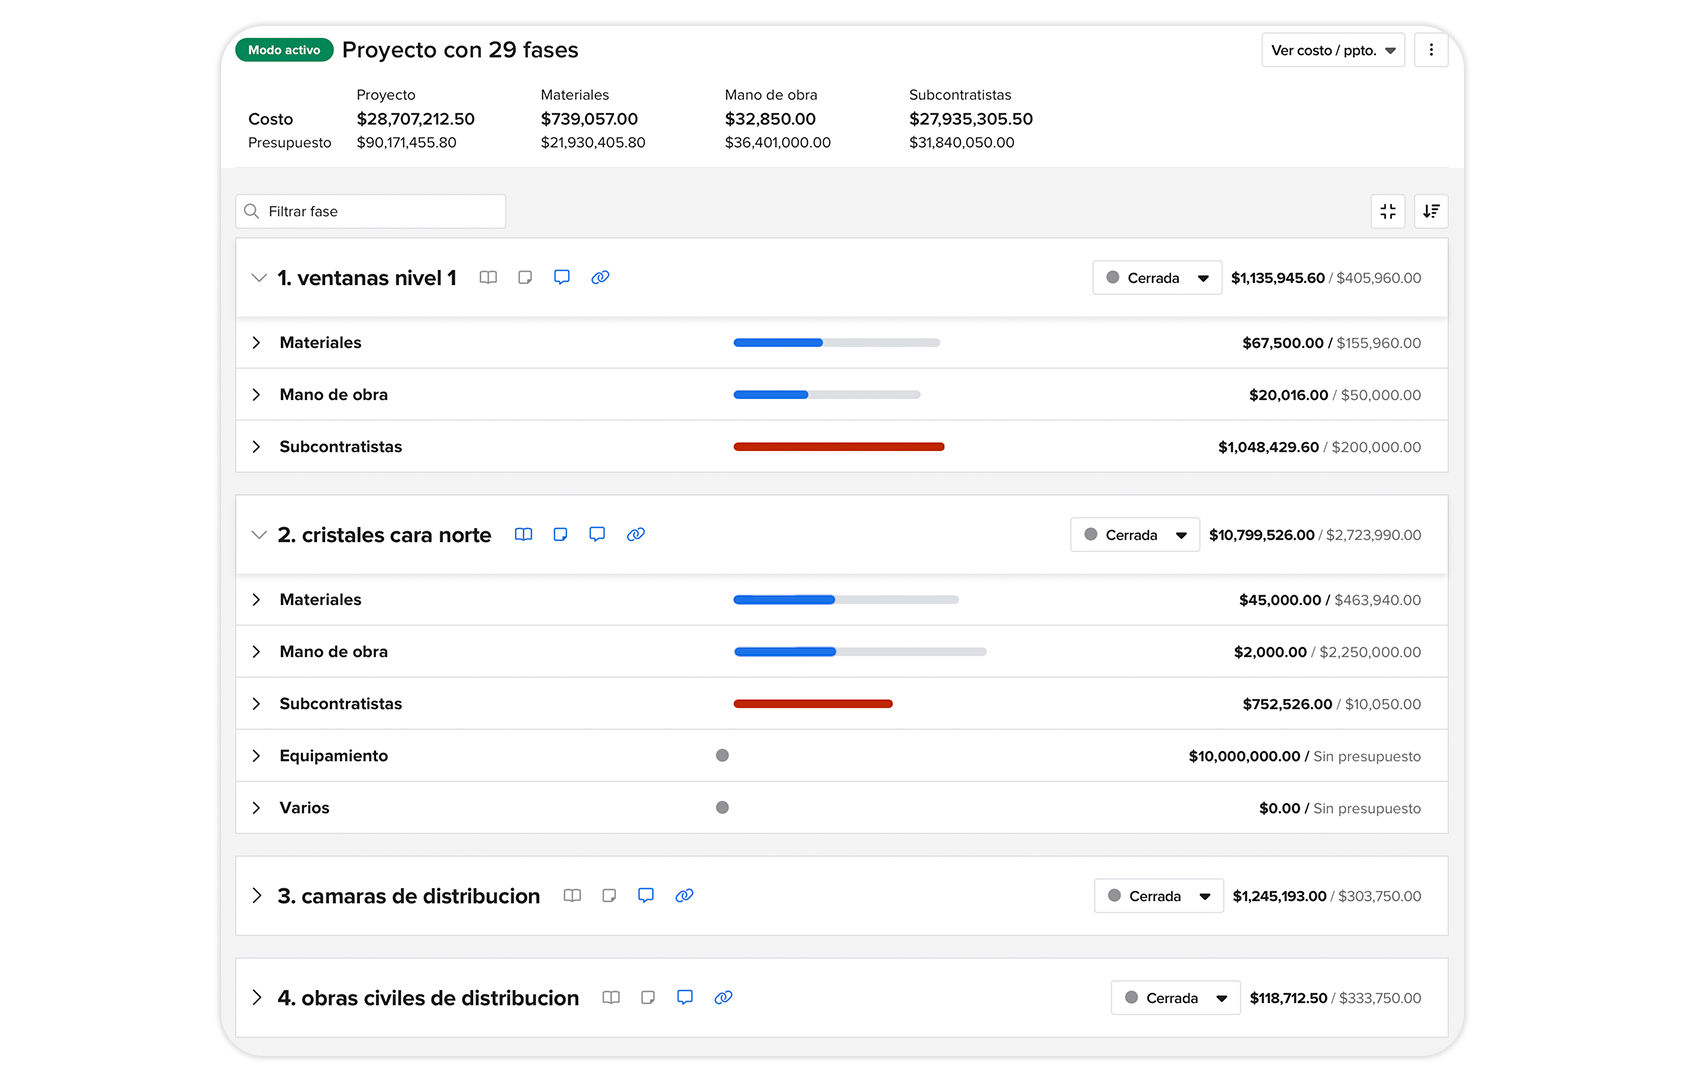Expand the Subcontratistas row under ventanas nivel 1

coord(257,446)
